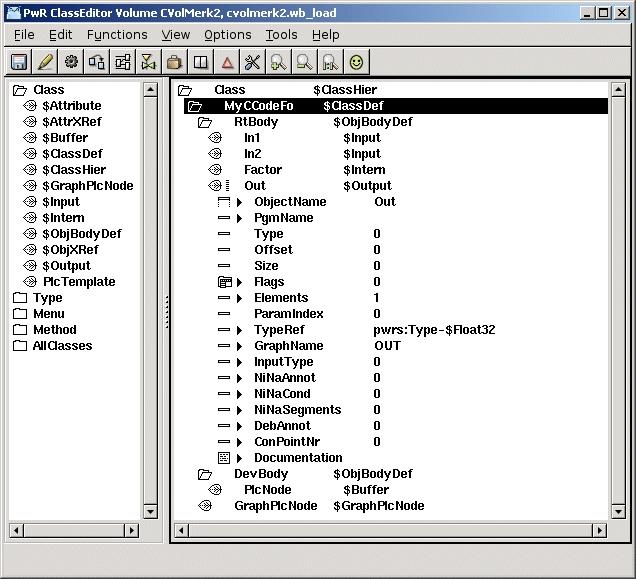Viewport: 636px width, 579px height.
Task: Click up arrow of palette vertical scrollbar
Action: pos(150,90)
